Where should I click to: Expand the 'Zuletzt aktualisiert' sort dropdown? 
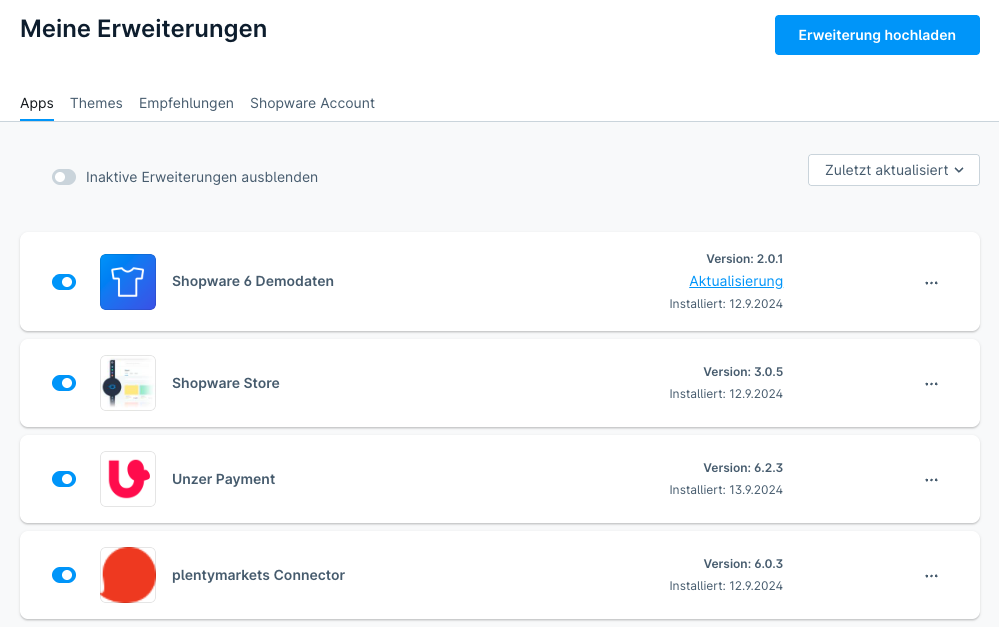coord(893,170)
